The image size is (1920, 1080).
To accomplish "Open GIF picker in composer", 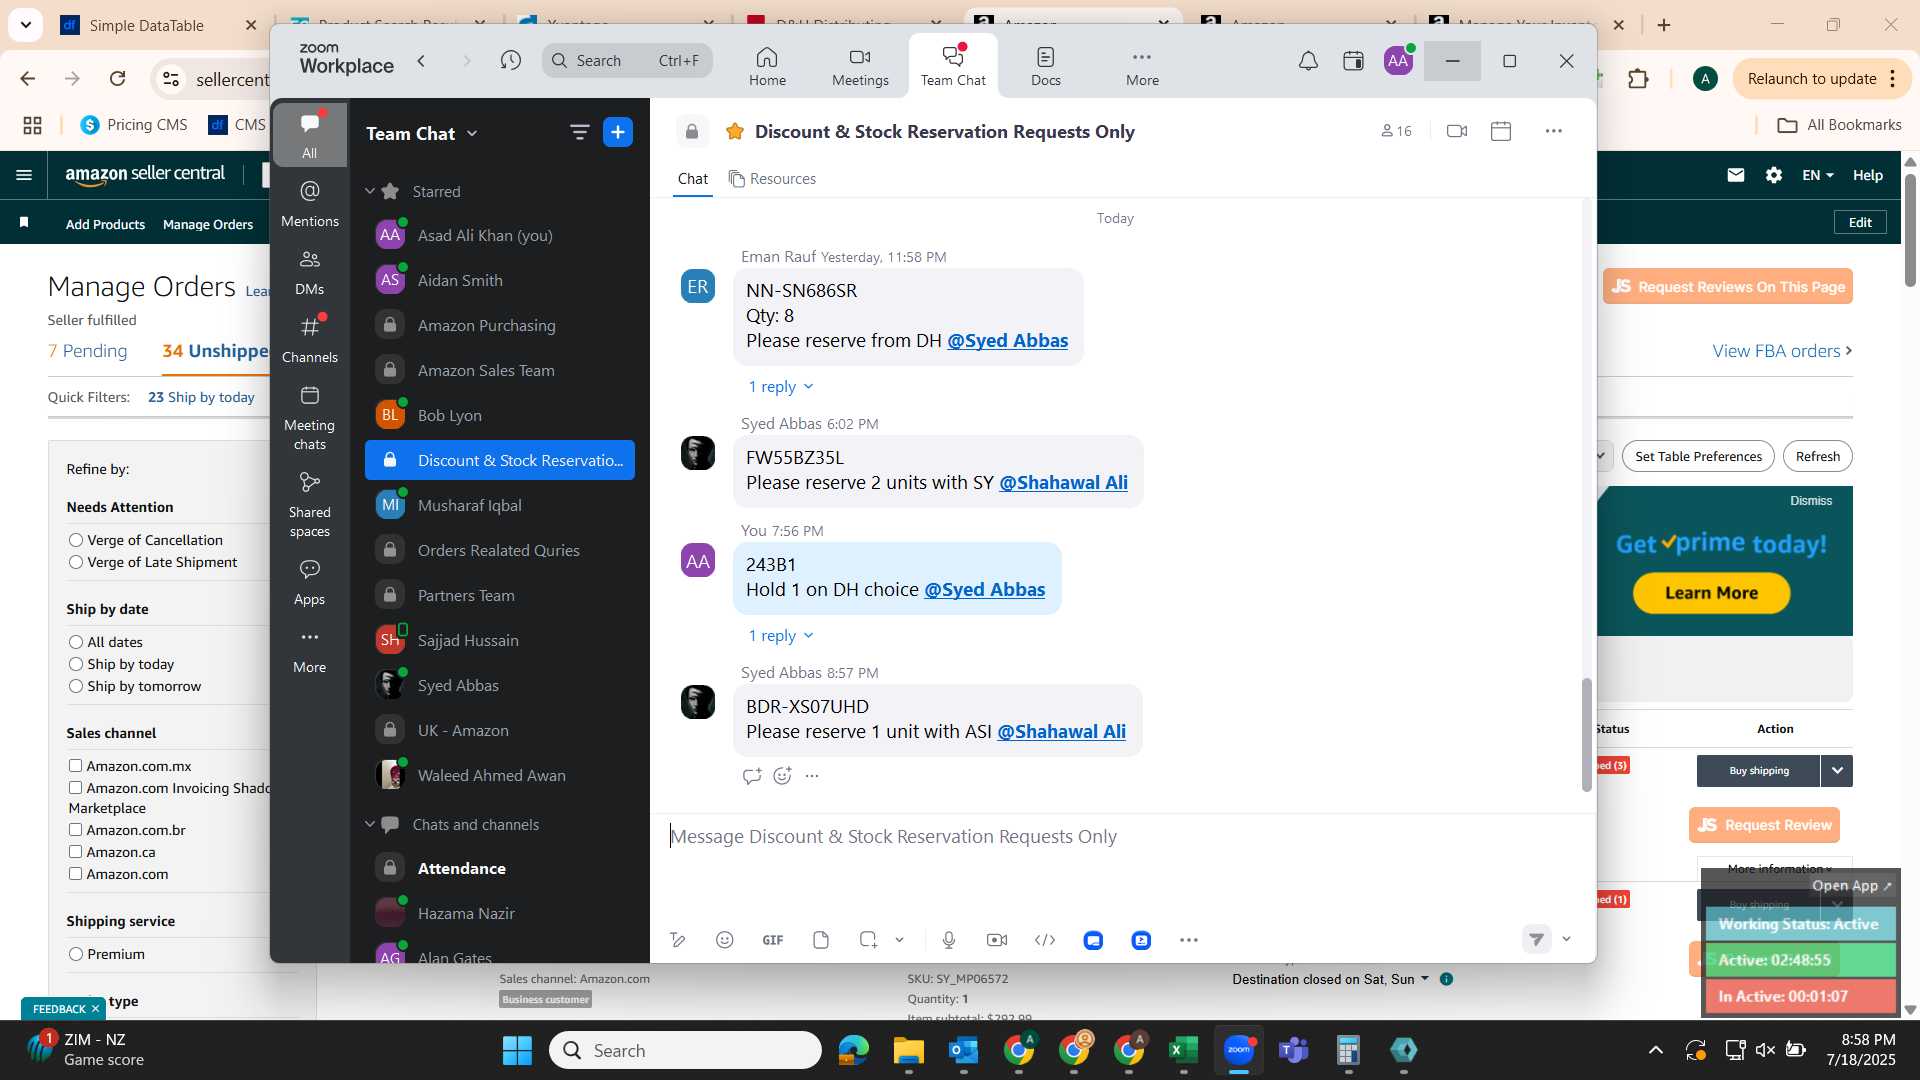I will click(773, 940).
